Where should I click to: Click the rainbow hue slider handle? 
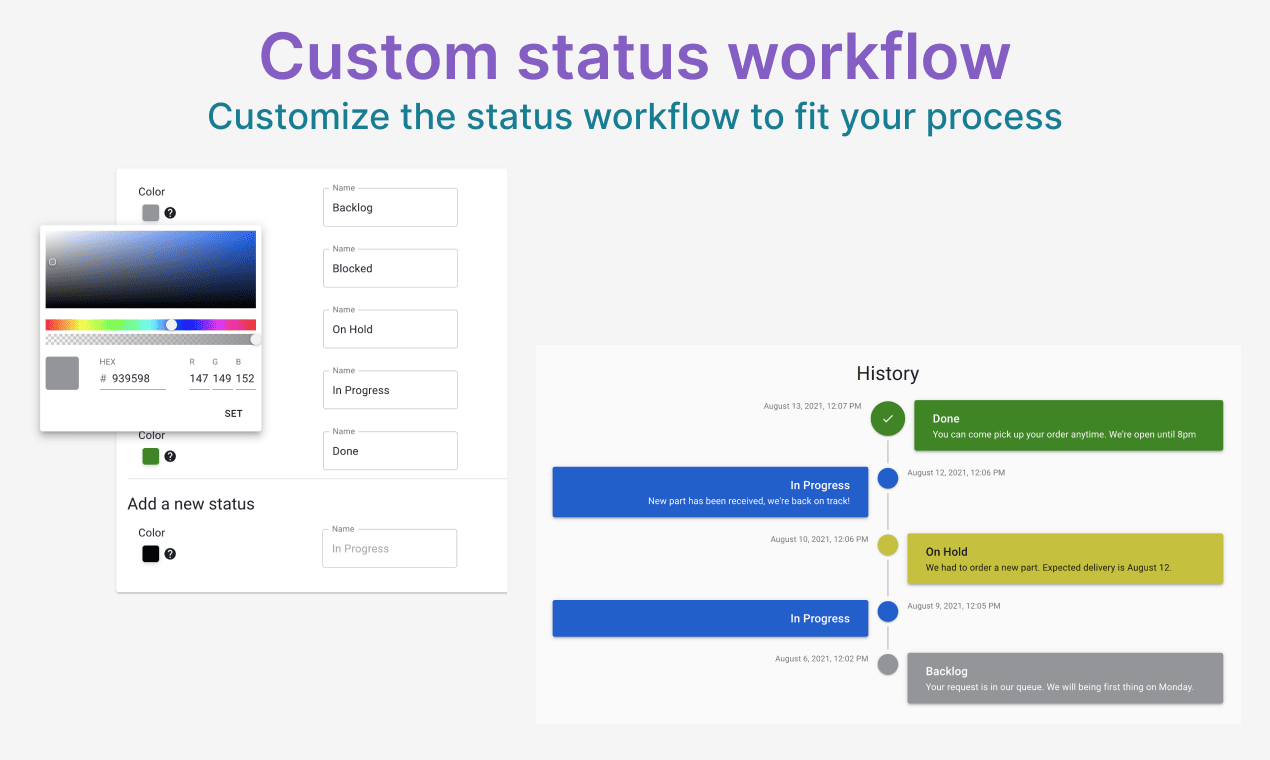172,325
